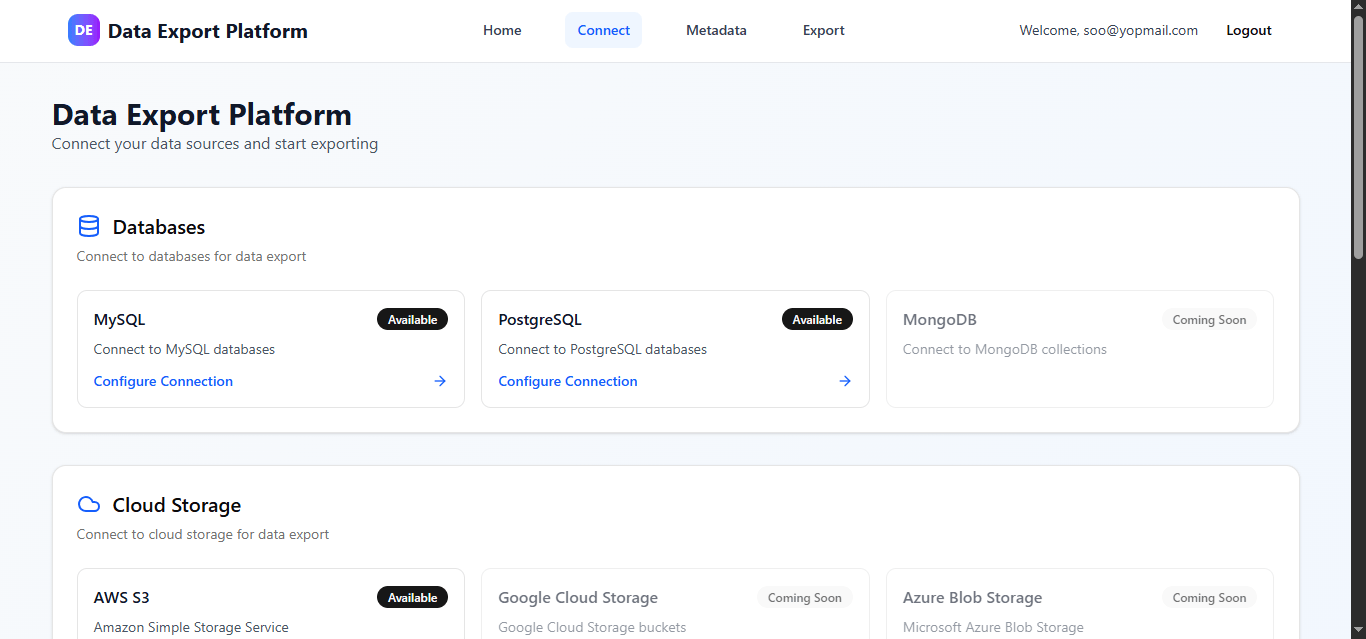The width and height of the screenshot is (1366, 639).
Task: Click the DE logo icon
Action: (84, 30)
